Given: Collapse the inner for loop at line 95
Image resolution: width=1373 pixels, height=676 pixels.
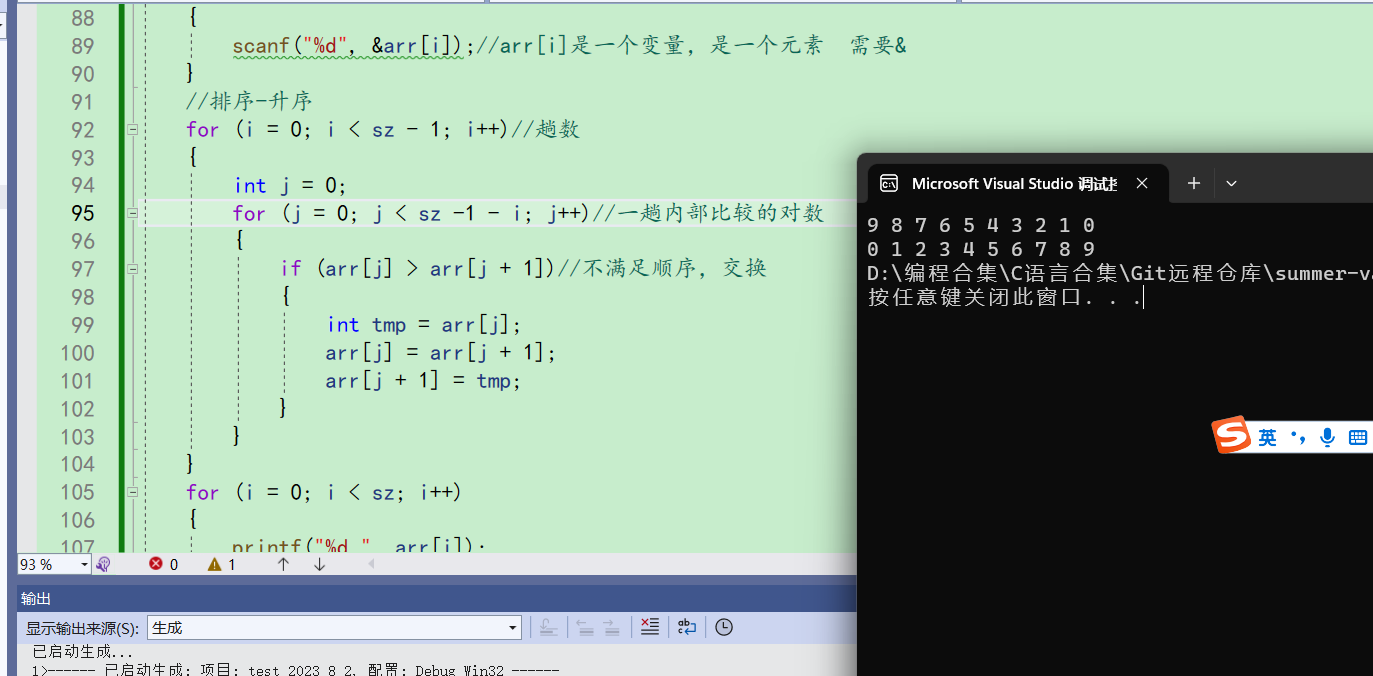Looking at the screenshot, I should click(131, 213).
